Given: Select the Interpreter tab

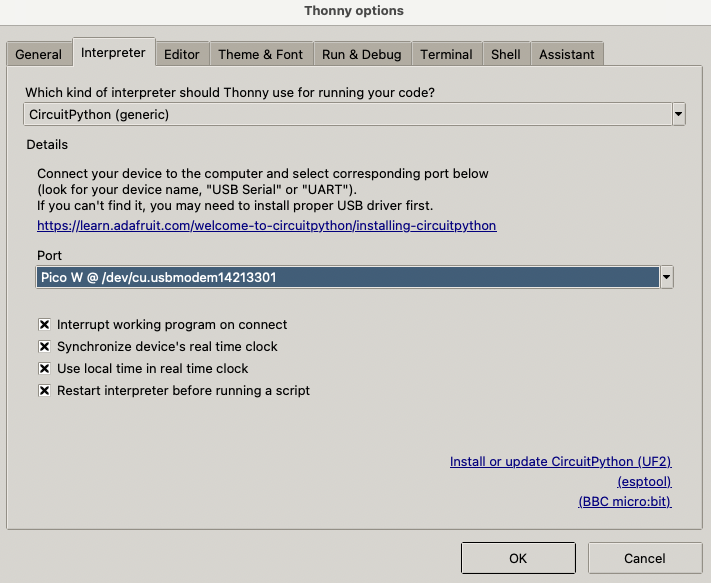Looking at the screenshot, I should tap(113, 53).
